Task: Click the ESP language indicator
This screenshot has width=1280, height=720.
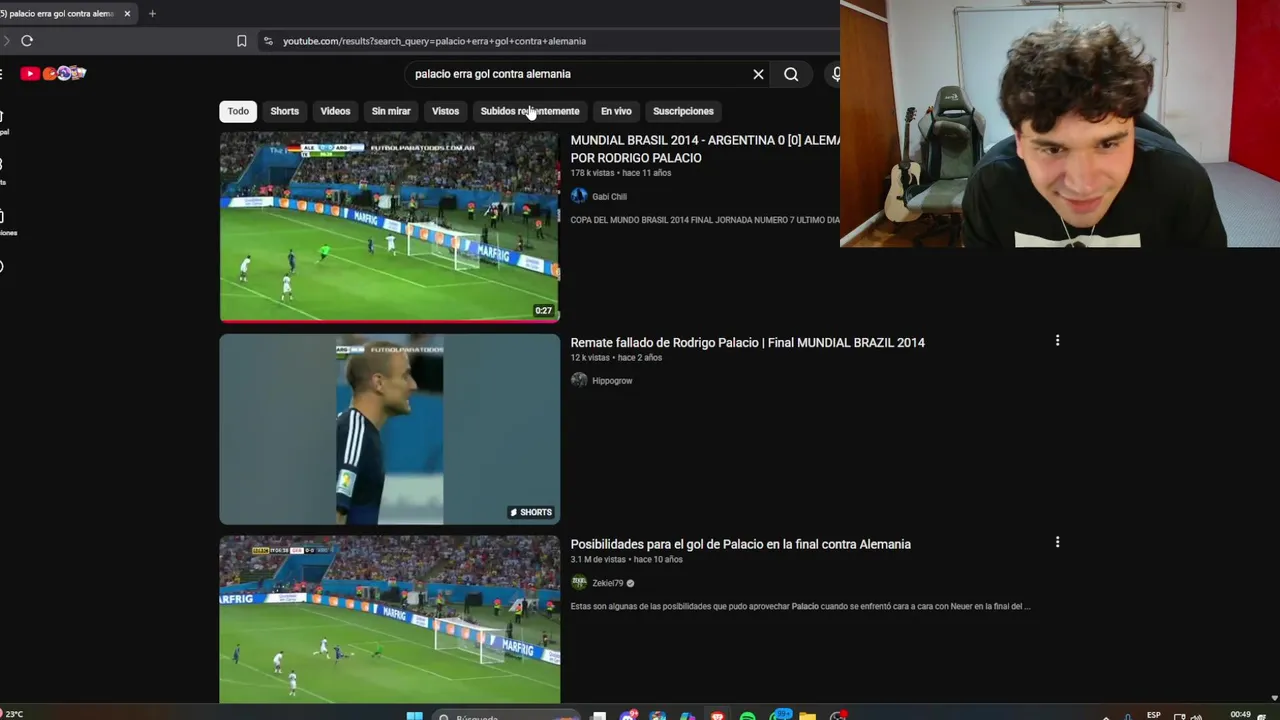Action: click(1154, 715)
